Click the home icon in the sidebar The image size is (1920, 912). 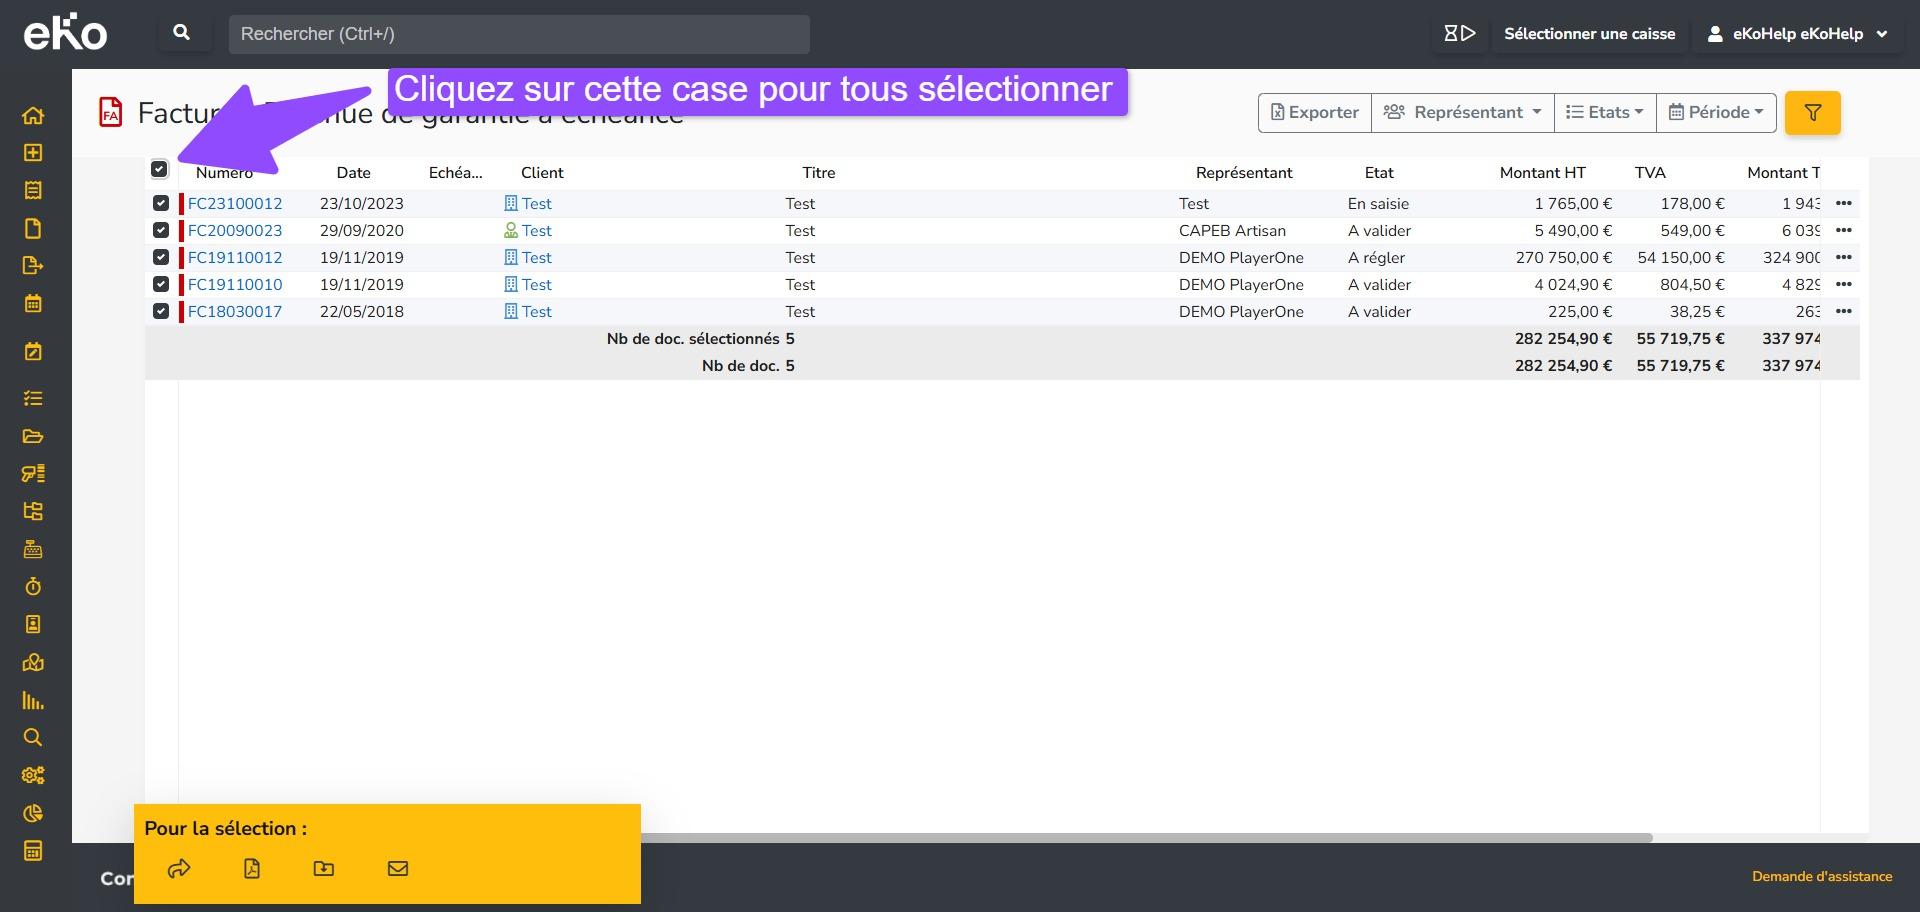(x=33, y=115)
